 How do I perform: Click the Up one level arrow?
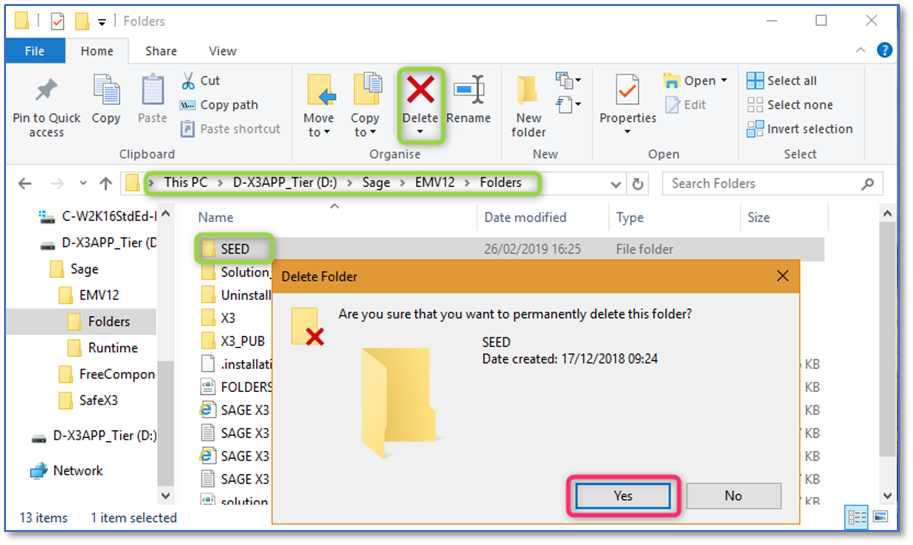(x=105, y=184)
